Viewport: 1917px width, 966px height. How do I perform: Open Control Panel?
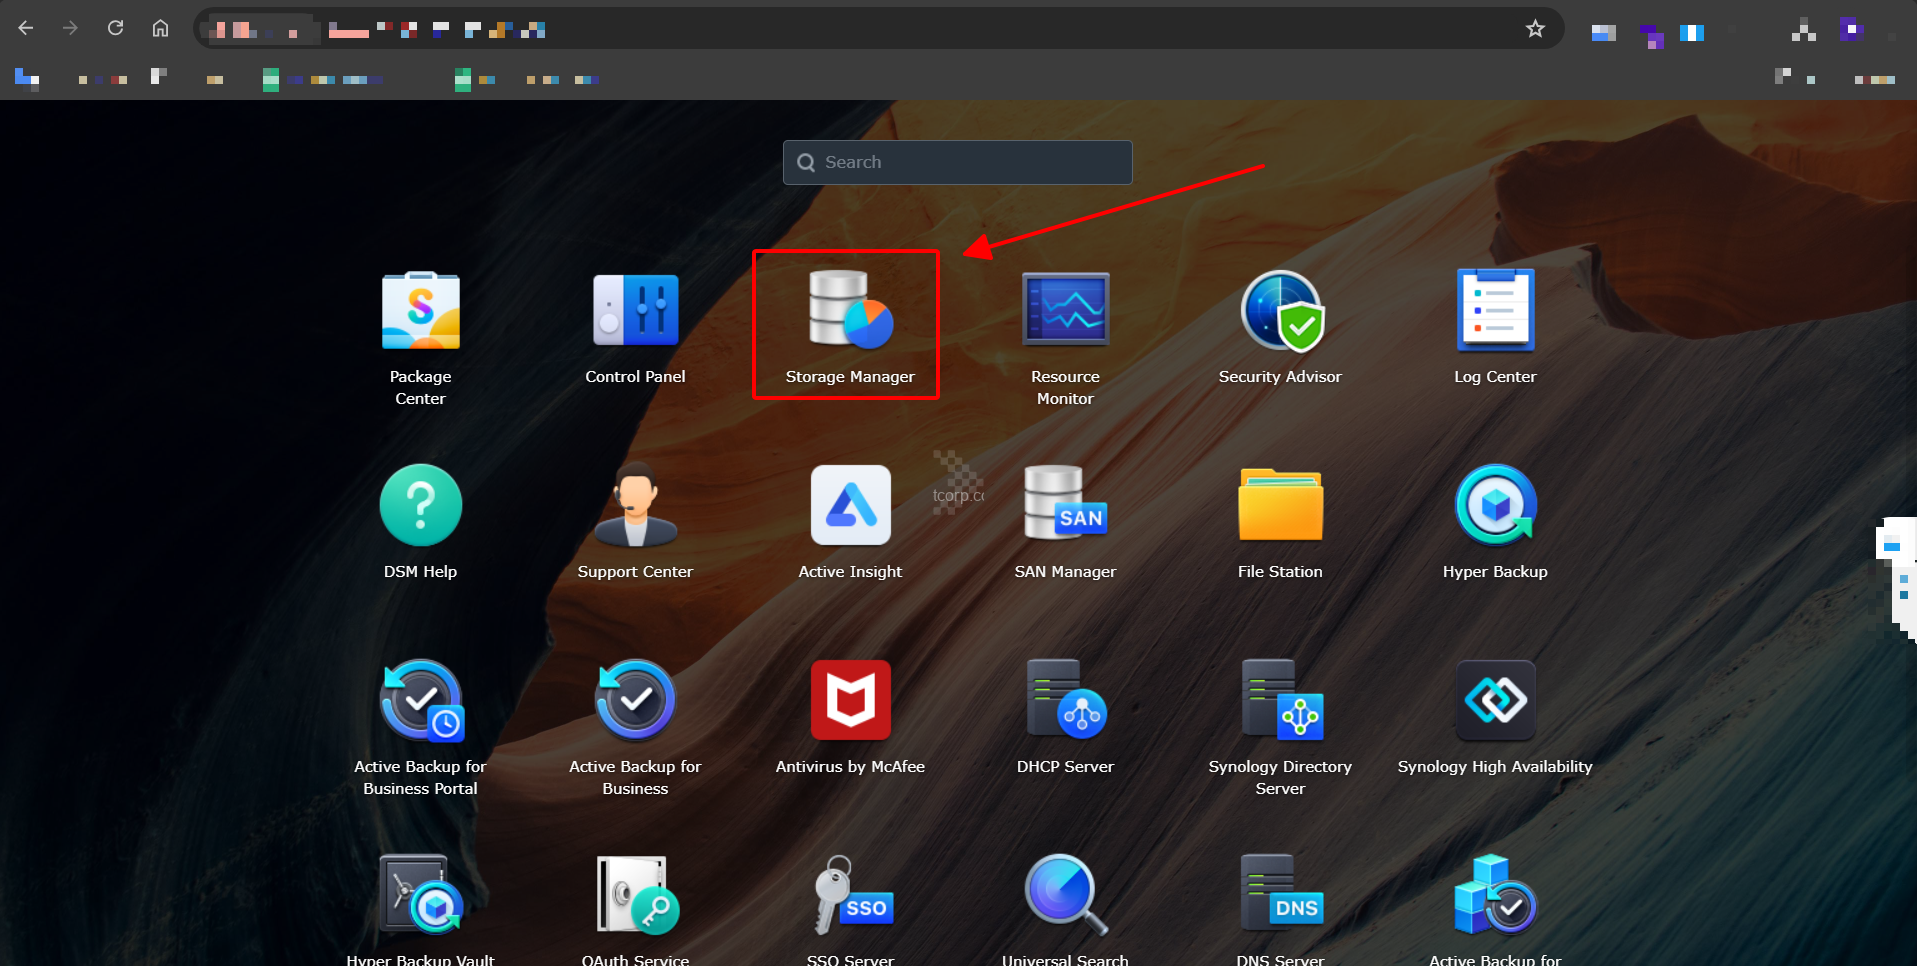635,312
